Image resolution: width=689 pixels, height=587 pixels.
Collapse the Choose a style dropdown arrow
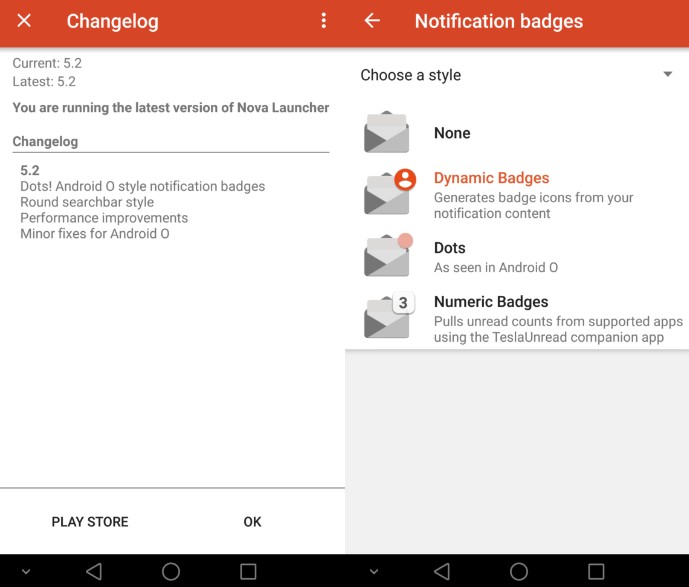click(668, 75)
